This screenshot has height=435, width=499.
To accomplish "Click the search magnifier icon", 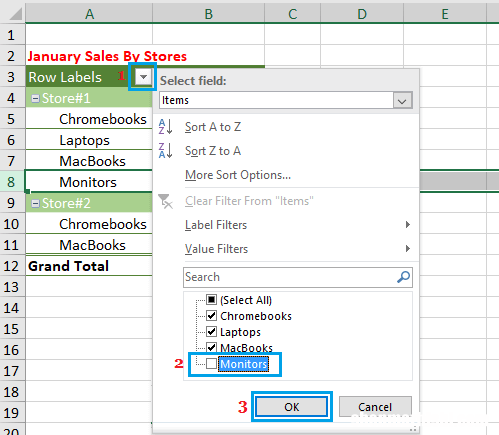I will pos(403,277).
